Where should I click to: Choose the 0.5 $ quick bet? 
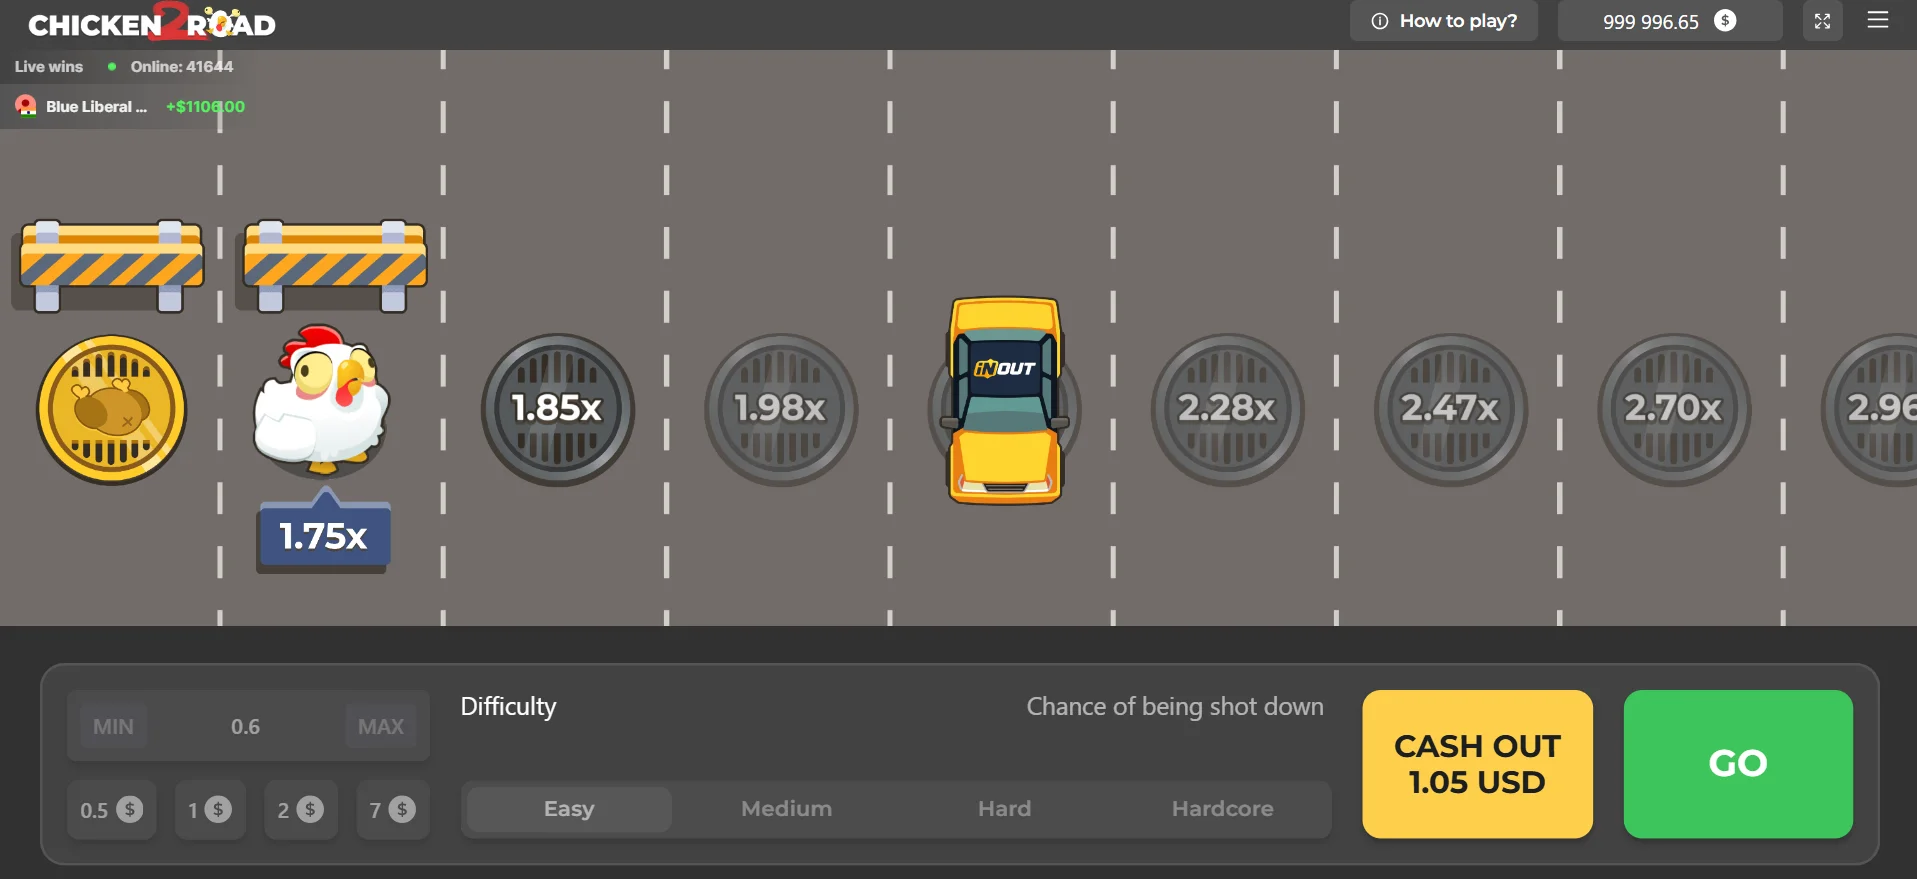[112, 809]
